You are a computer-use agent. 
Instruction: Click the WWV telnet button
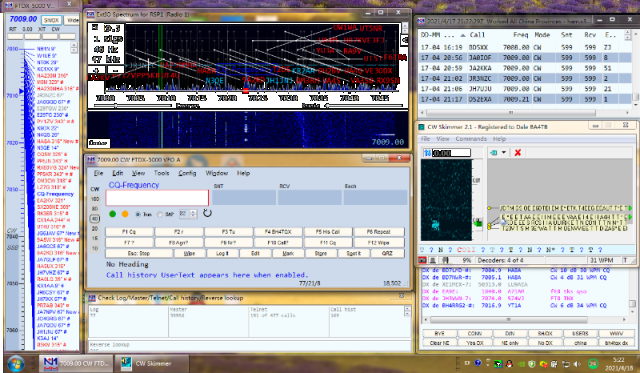coord(616,333)
